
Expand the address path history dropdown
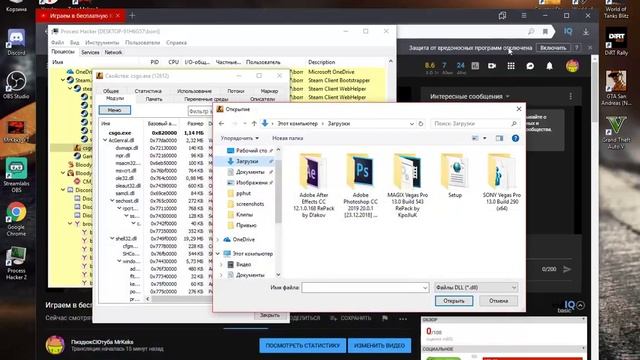pyautogui.click(x=411, y=124)
